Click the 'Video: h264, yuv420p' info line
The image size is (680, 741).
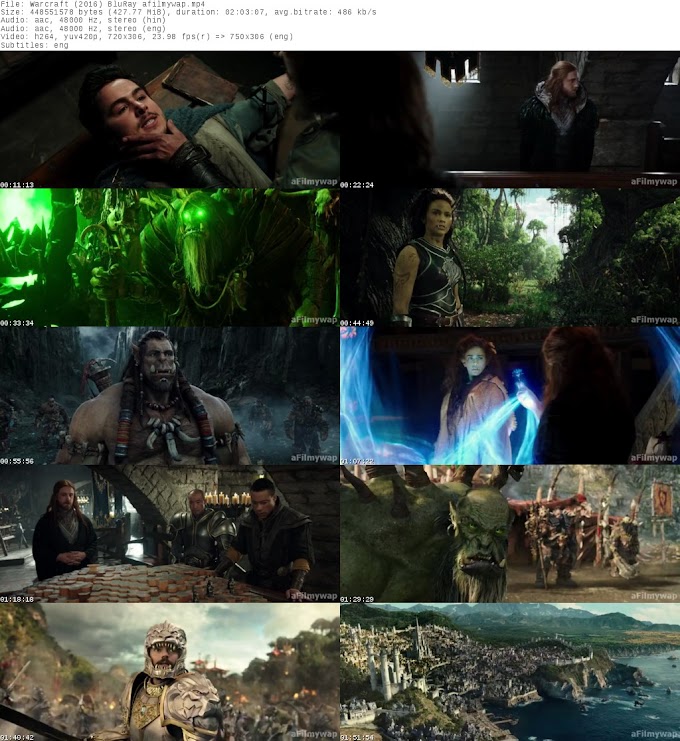coord(146,36)
